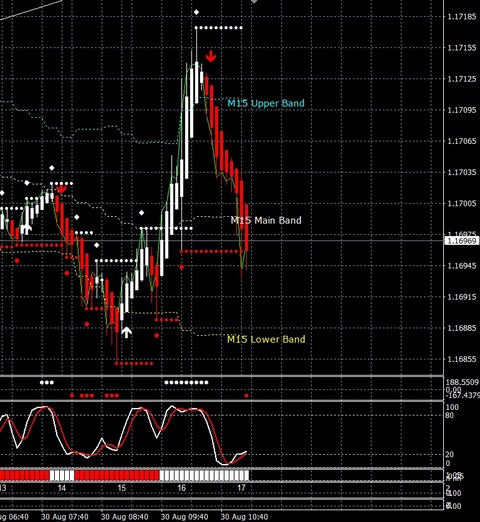Click price level 1.17125 on the axis
This screenshot has width=480, height=522.
click(x=461, y=79)
